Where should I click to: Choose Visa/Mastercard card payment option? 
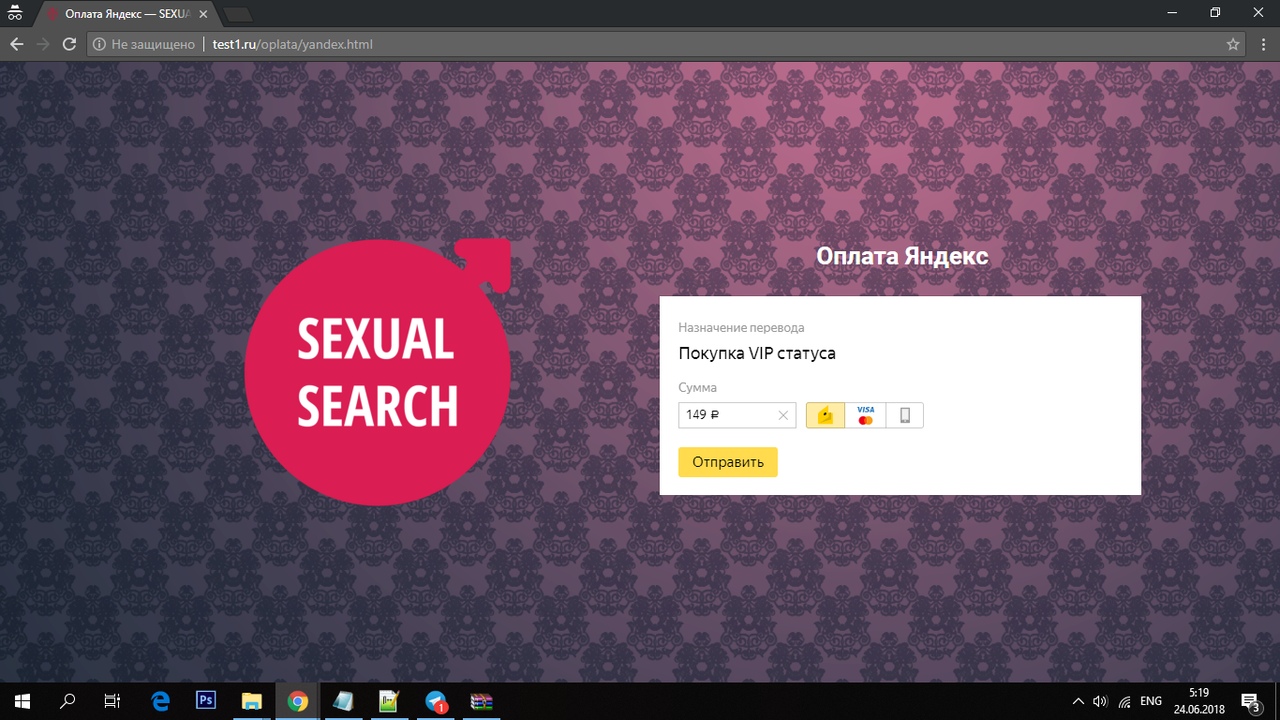click(865, 415)
